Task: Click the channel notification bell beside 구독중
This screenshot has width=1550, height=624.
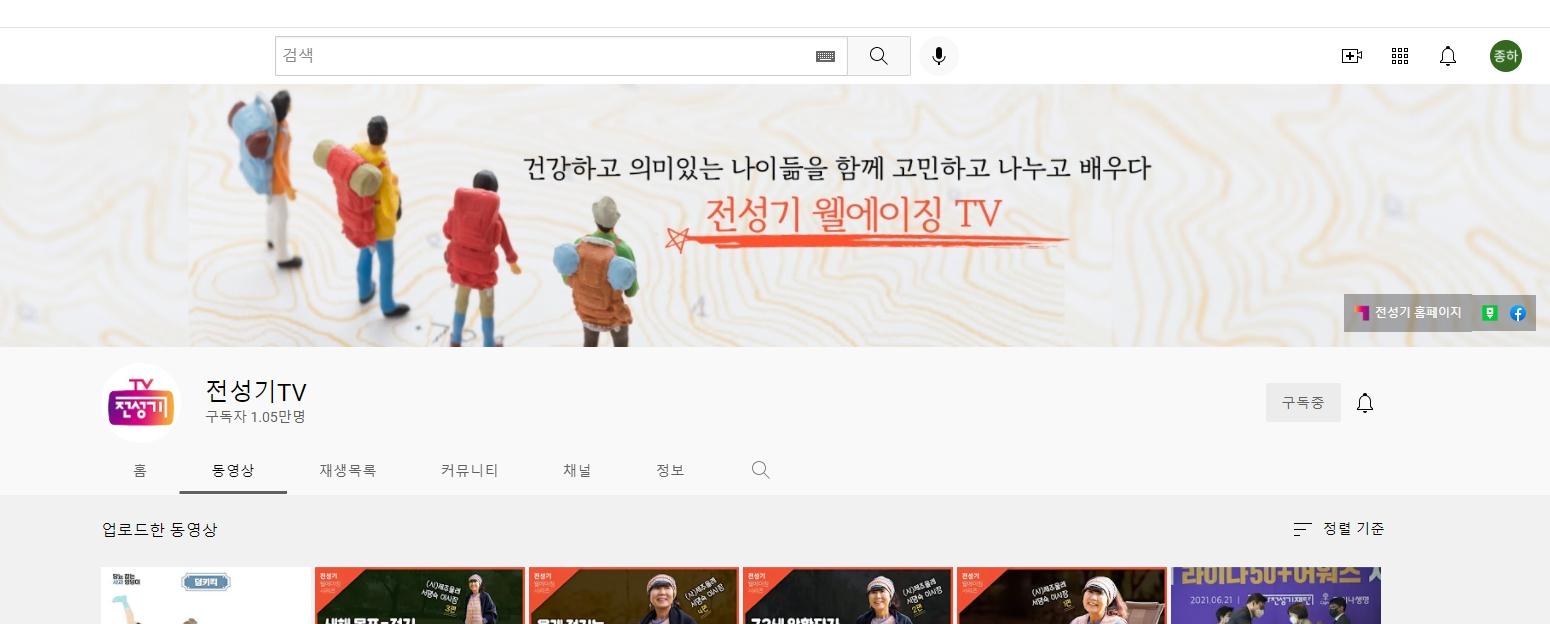Action: [x=1365, y=403]
